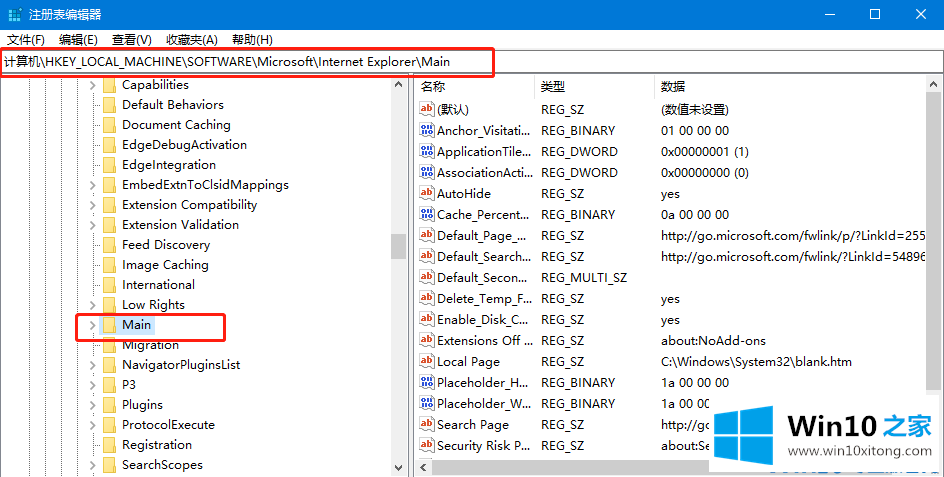944x477 pixels.
Task: Click the ApplicationTile... DWORD value icon
Action: coord(427,151)
